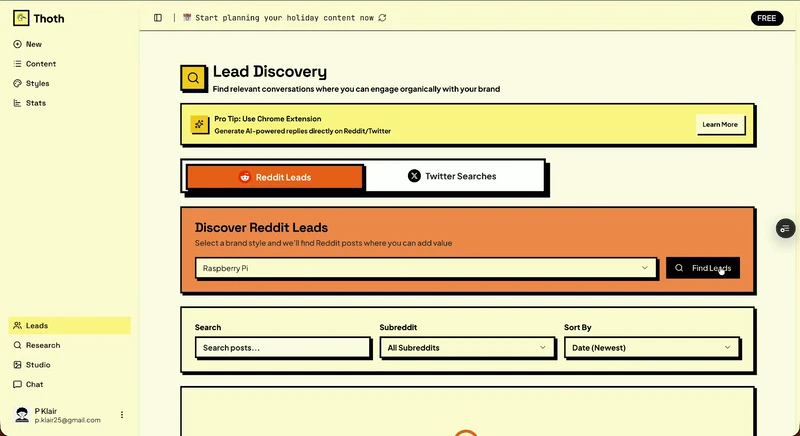Click the 'Subreddit' label
Viewport: 800px width, 436px height.
pyautogui.click(x=398, y=327)
